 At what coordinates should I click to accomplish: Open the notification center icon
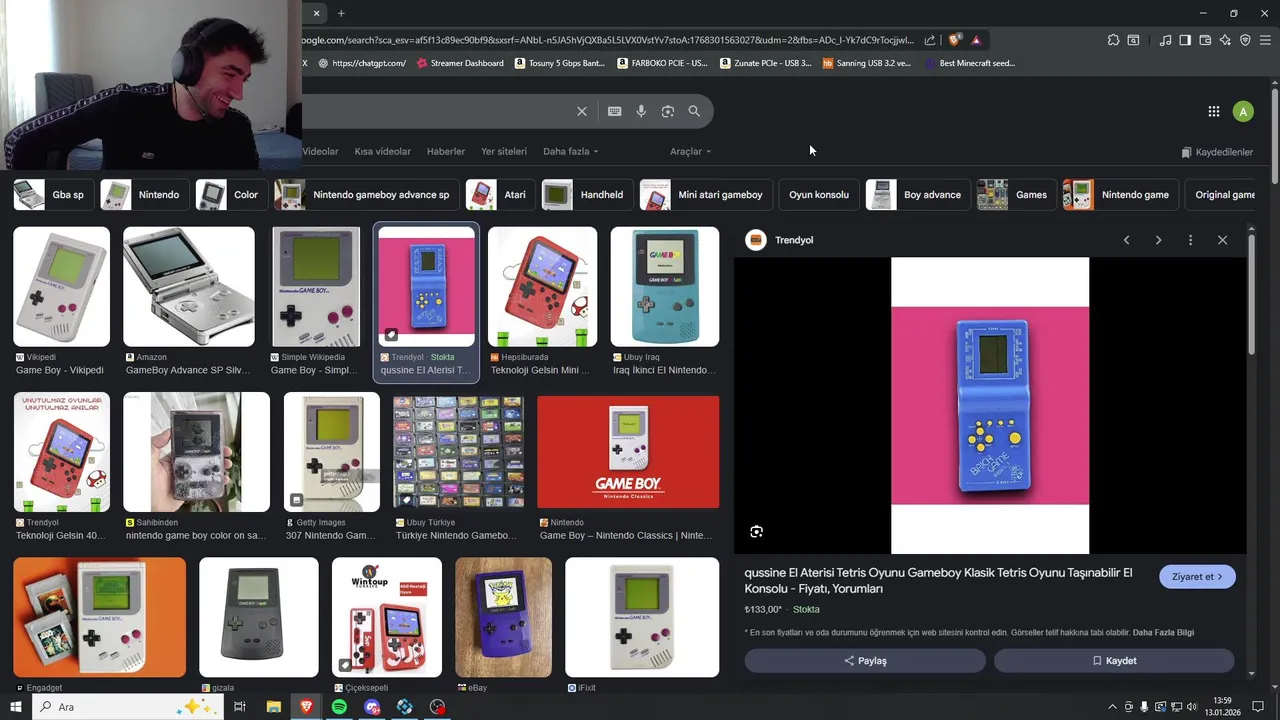pos(1259,707)
